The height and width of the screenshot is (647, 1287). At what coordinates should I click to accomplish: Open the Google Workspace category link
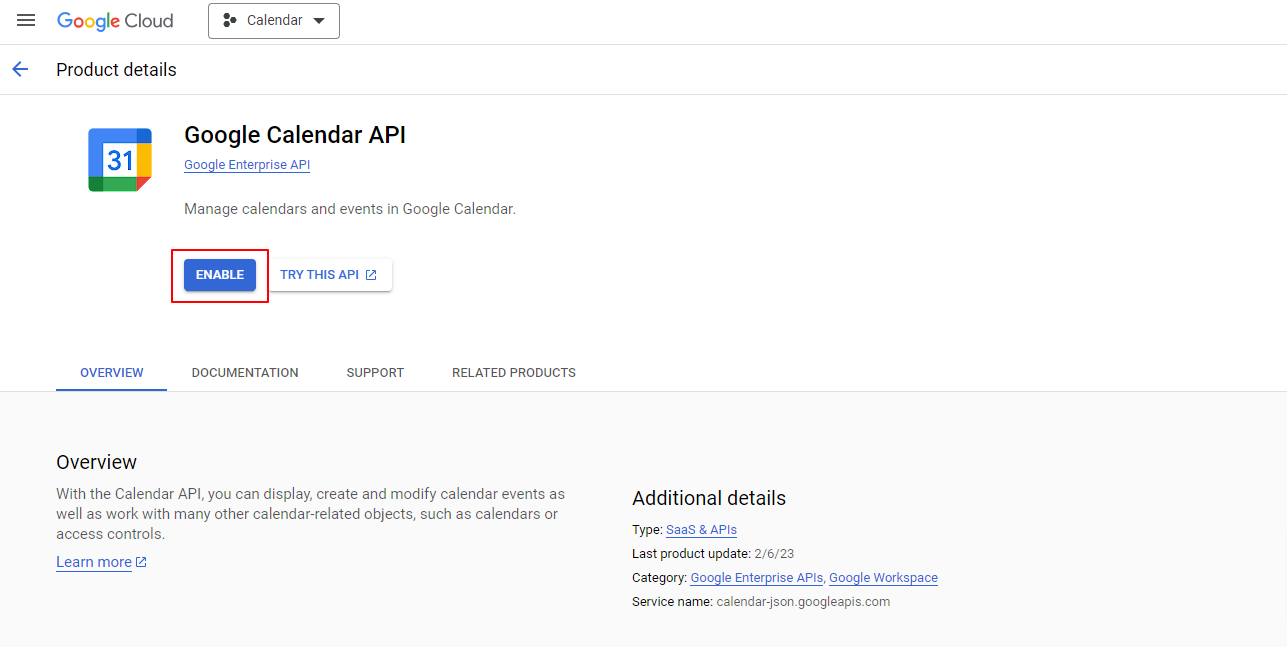(x=883, y=578)
